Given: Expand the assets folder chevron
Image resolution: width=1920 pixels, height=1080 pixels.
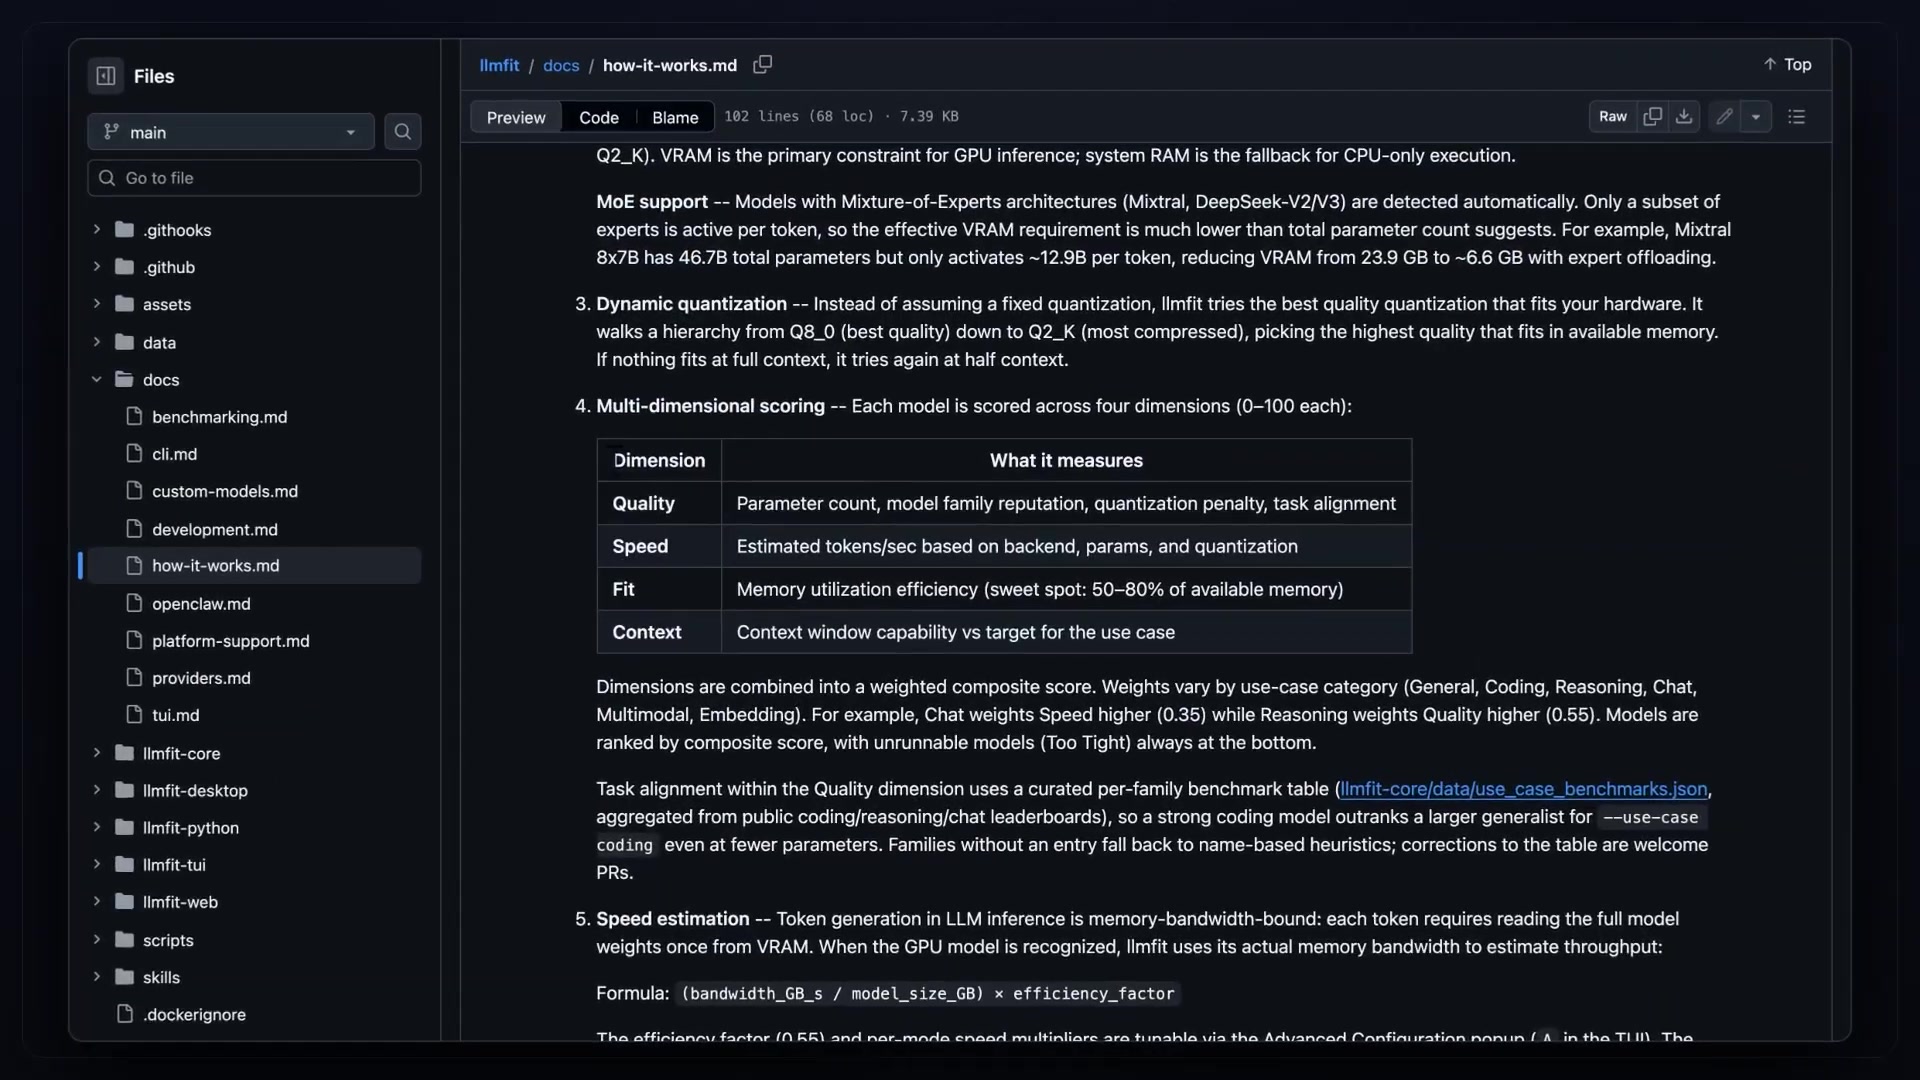Looking at the screenshot, I should [97, 304].
